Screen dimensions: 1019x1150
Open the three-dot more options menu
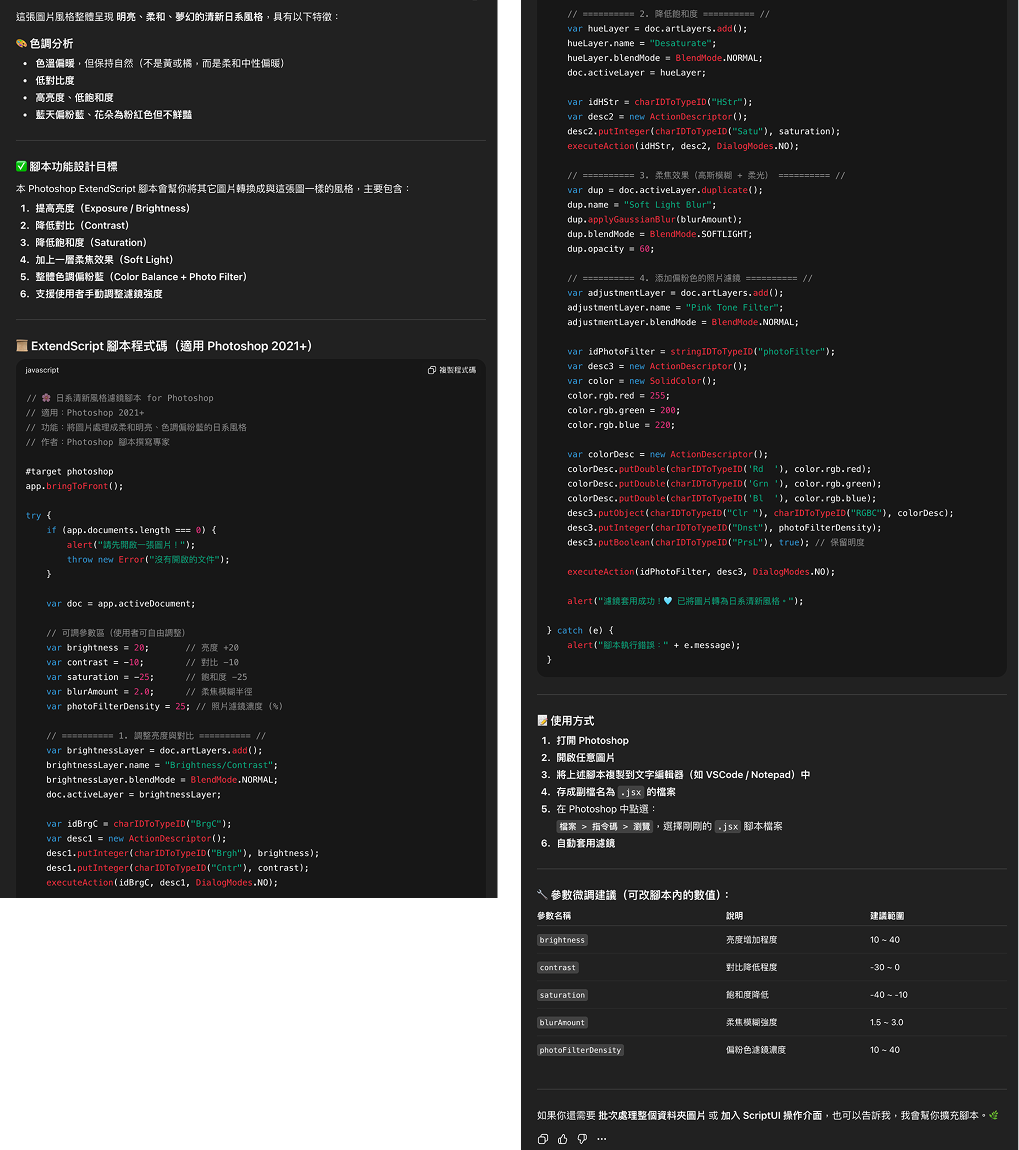(x=602, y=1139)
